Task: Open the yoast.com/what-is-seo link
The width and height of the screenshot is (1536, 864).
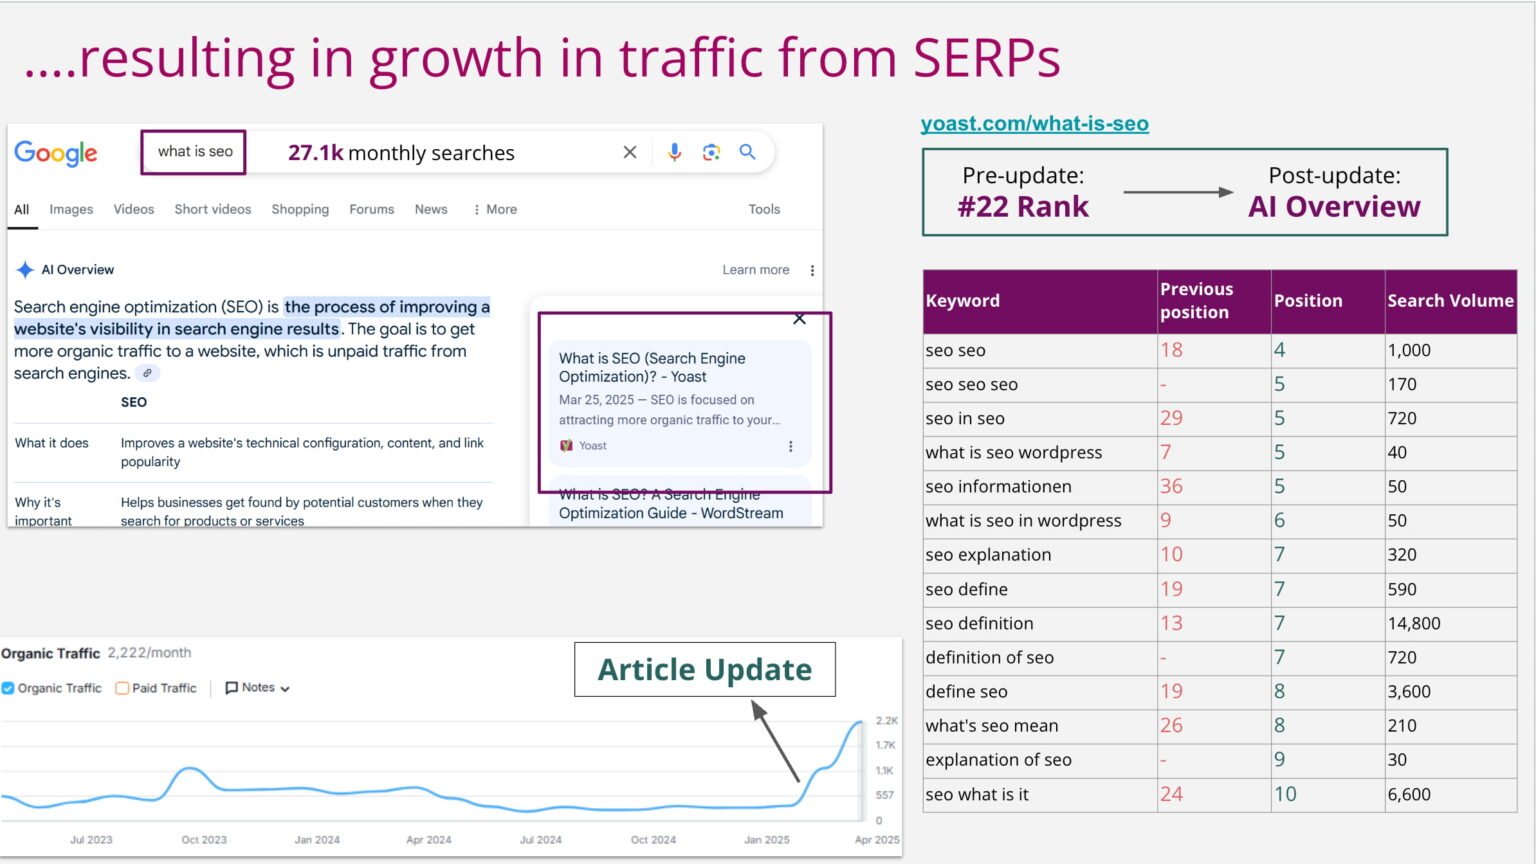Action: point(1034,123)
